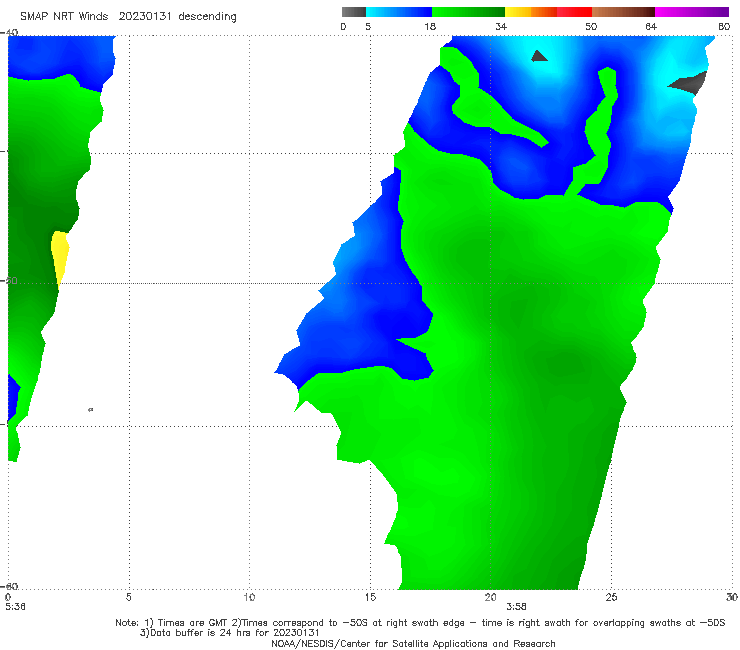Viewport: 740px width, 650px height.
Task: Click the tiny island marker in the white gap
Action: 91,409
